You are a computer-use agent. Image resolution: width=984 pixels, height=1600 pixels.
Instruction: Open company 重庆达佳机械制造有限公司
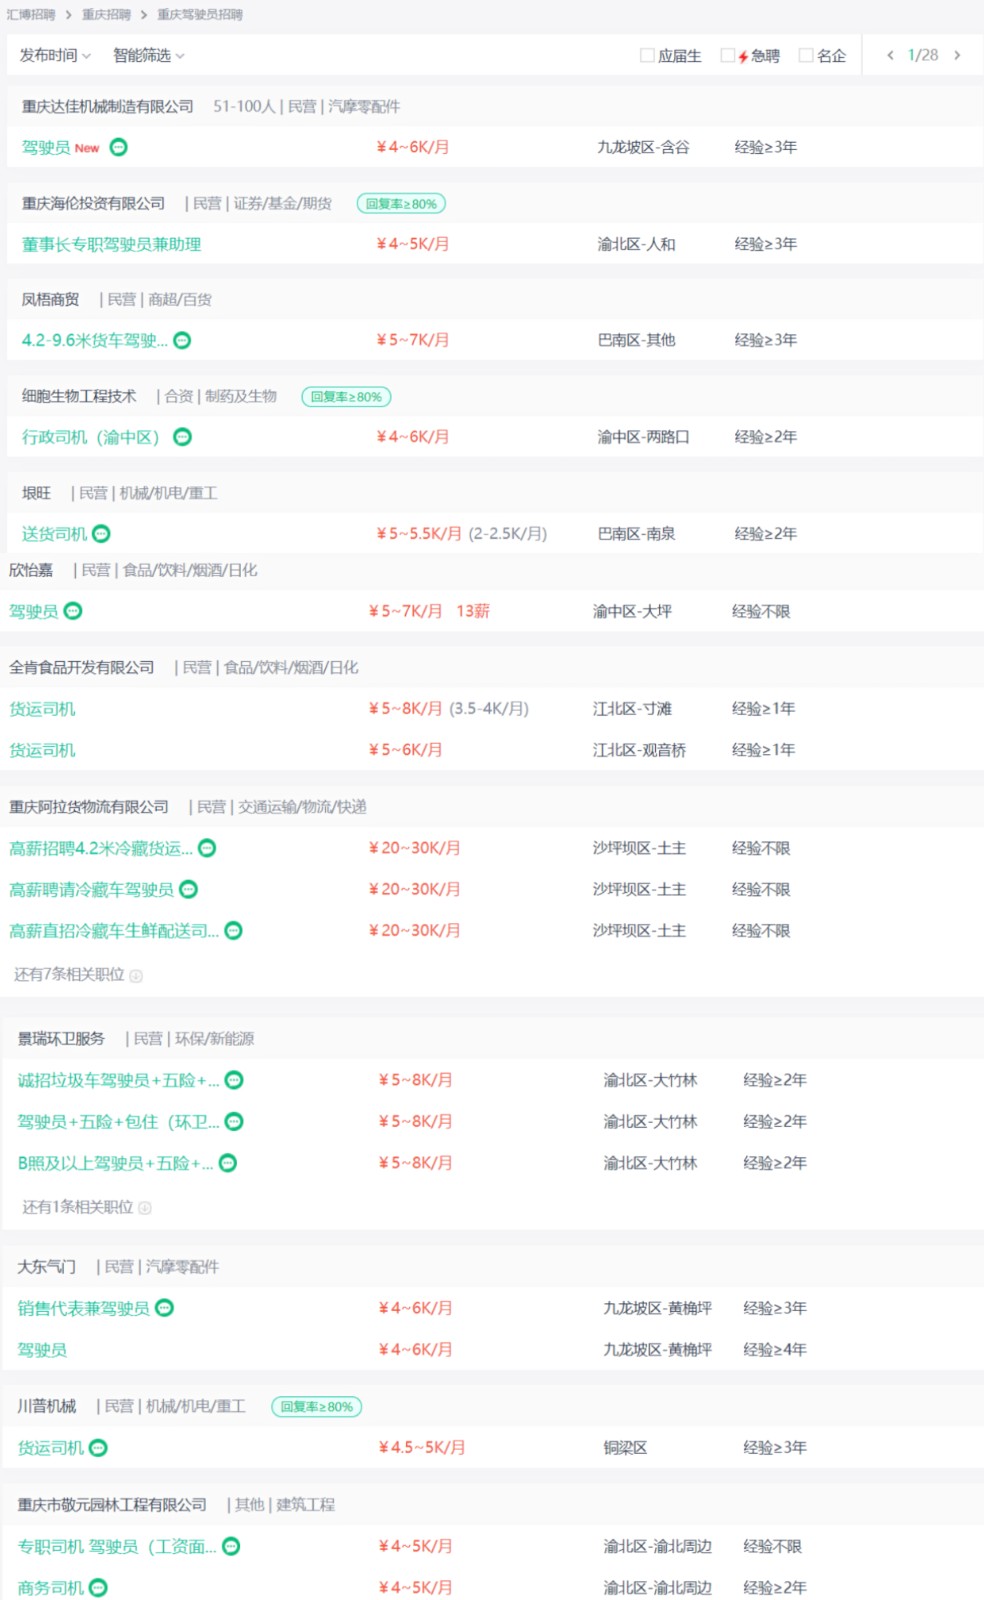pyautogui.click(x=108, y=106)
